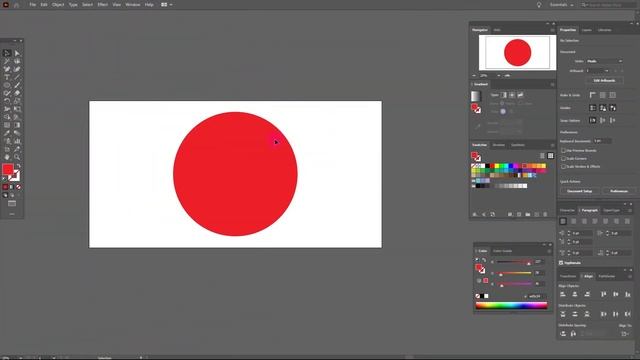Click vertical distribute top icon

coord(563,314)
